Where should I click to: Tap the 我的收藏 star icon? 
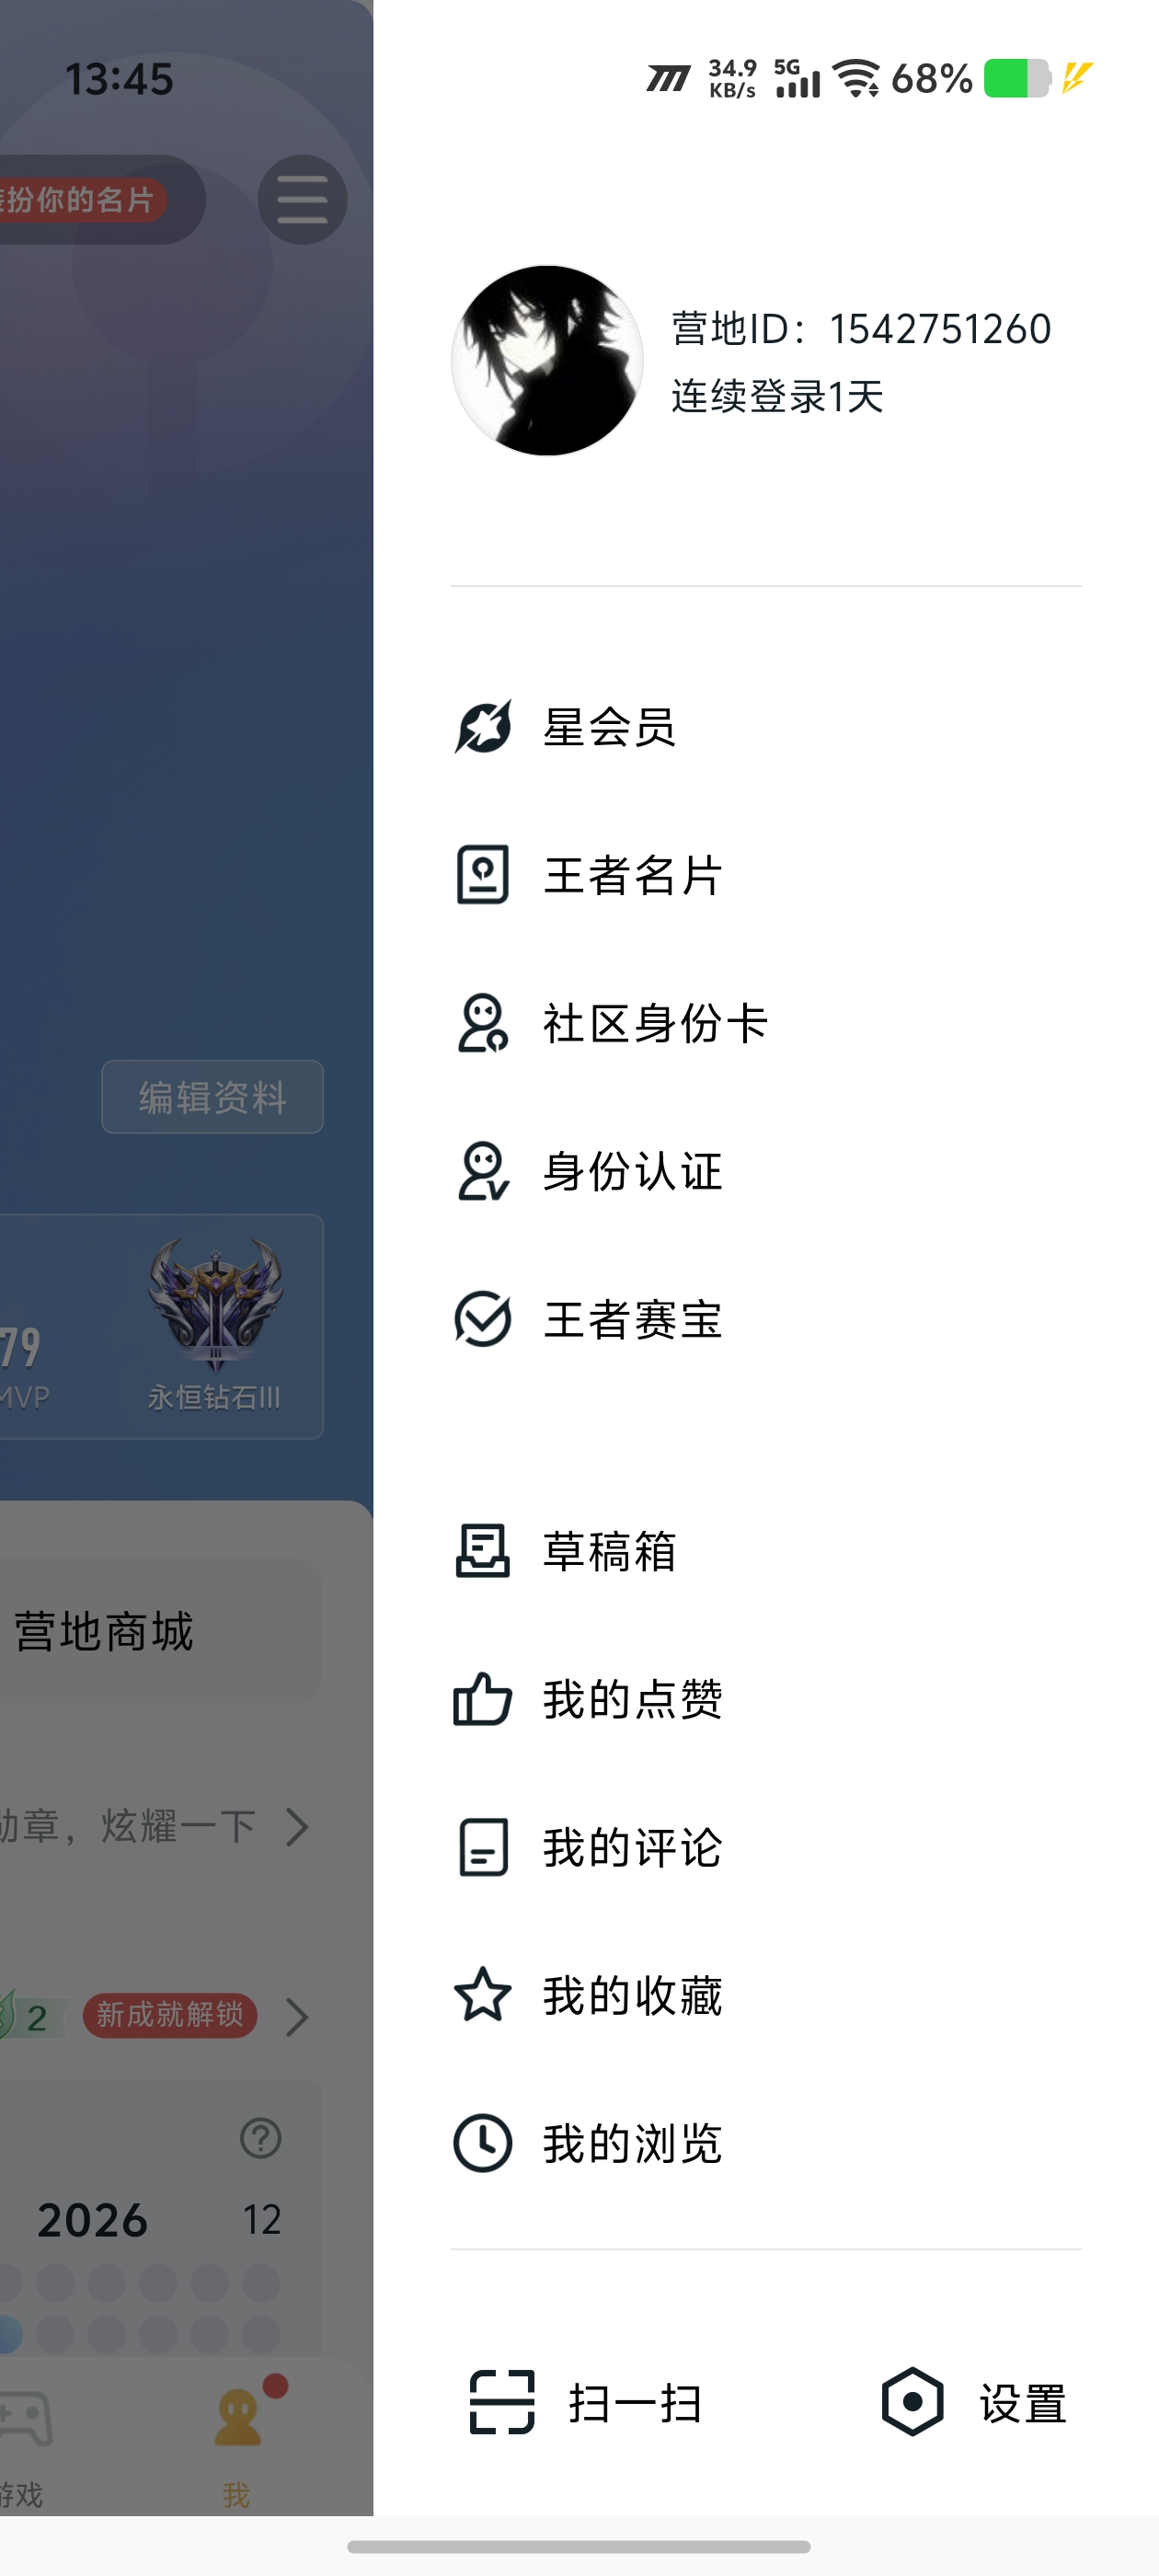click(483, 1995)
